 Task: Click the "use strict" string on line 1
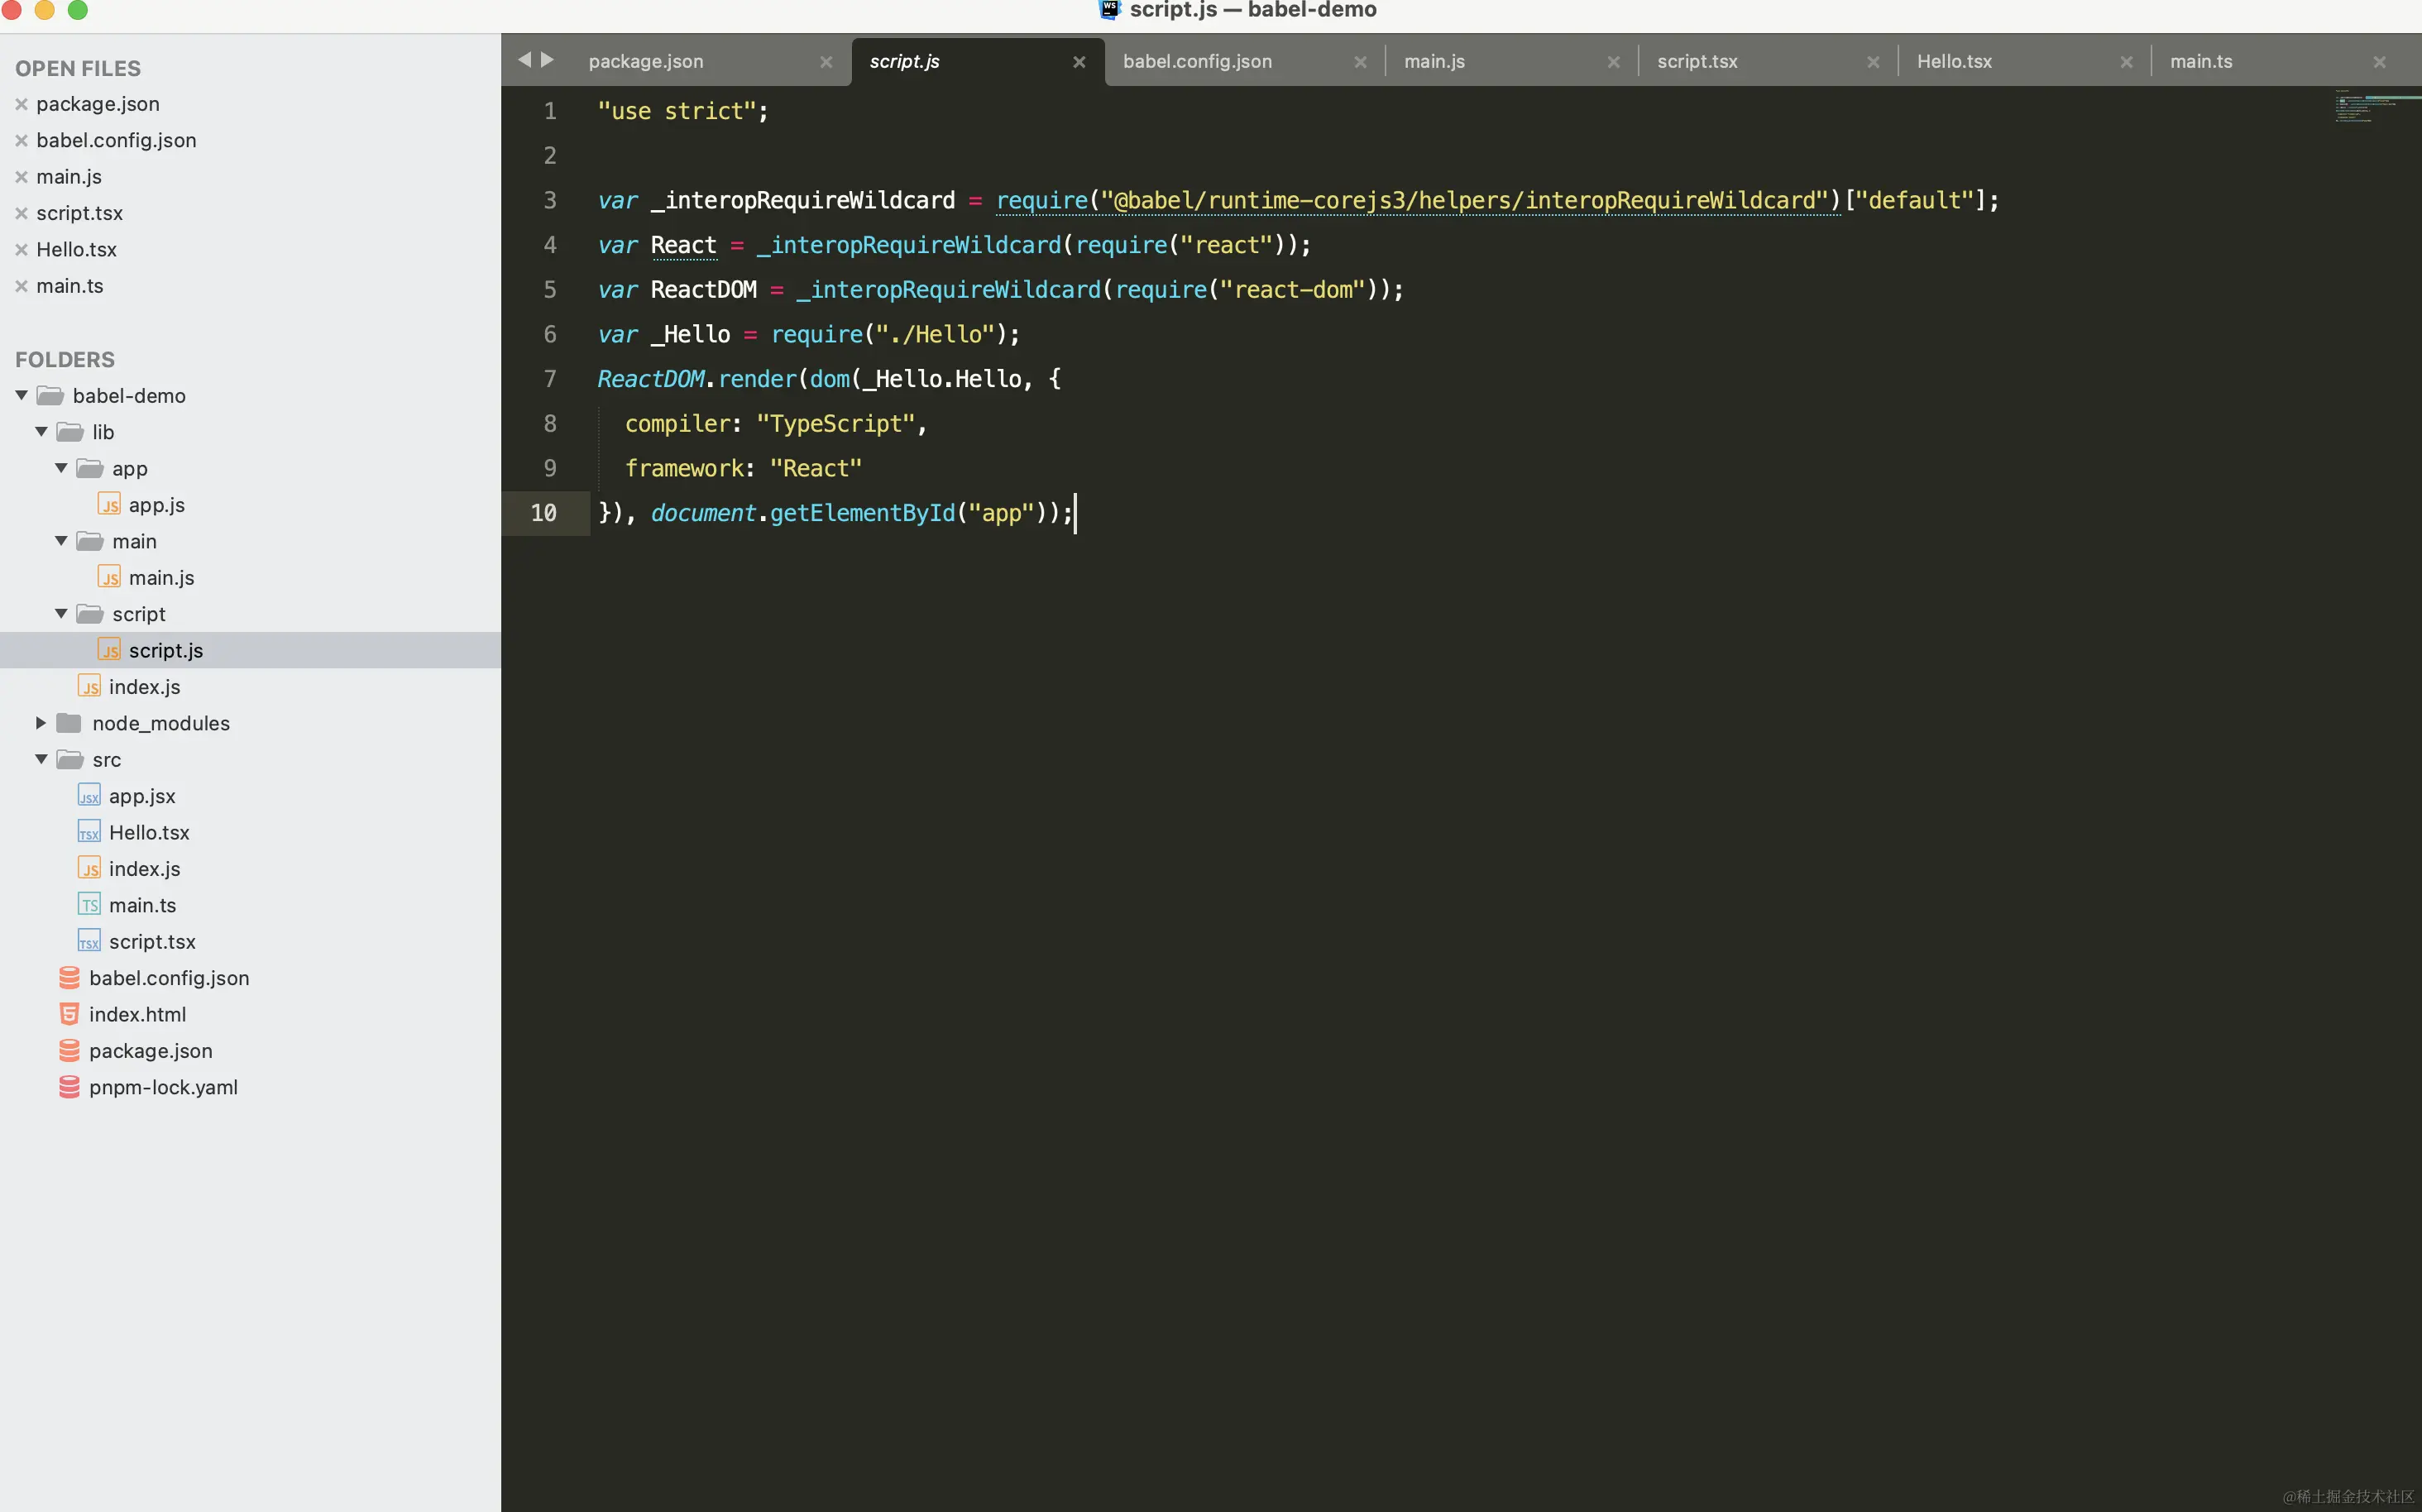click(676, 111)
